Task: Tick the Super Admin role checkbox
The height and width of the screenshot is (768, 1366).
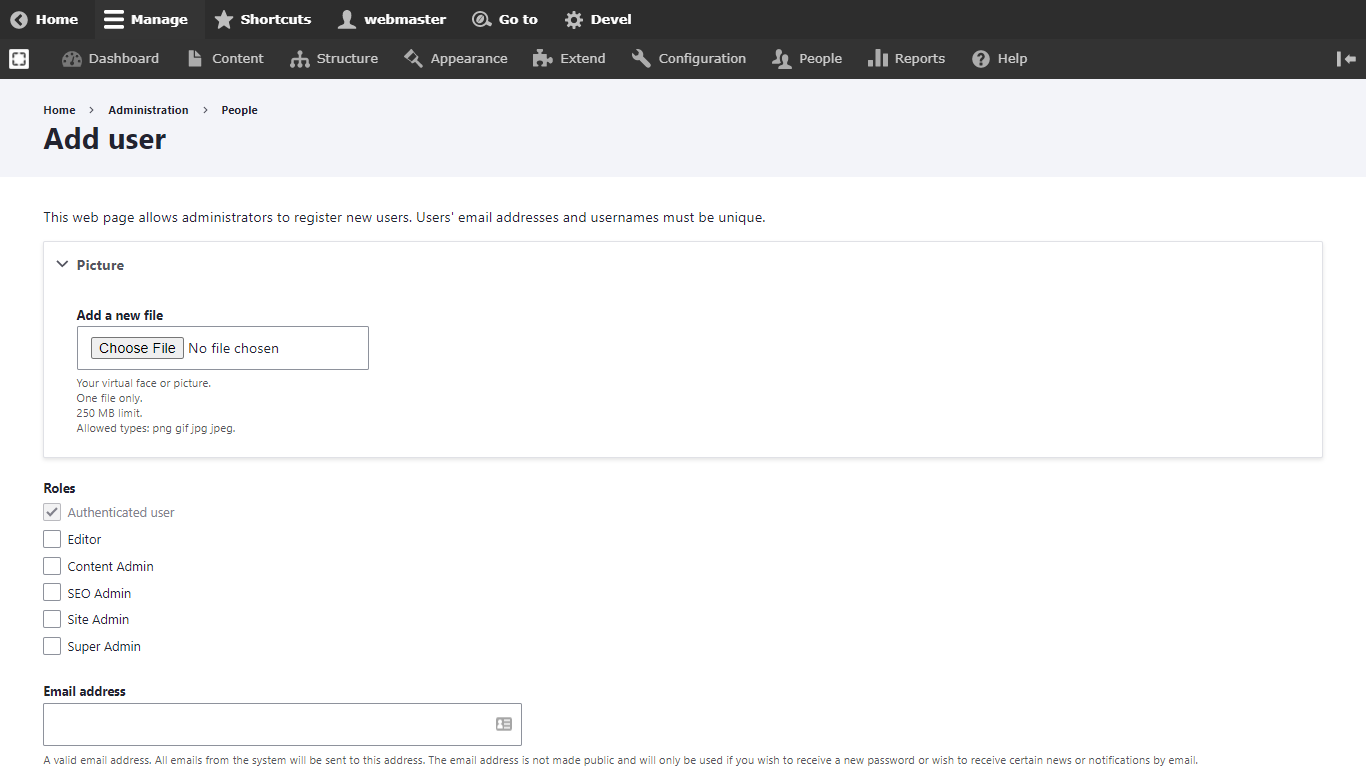Action: coord(52,646)
